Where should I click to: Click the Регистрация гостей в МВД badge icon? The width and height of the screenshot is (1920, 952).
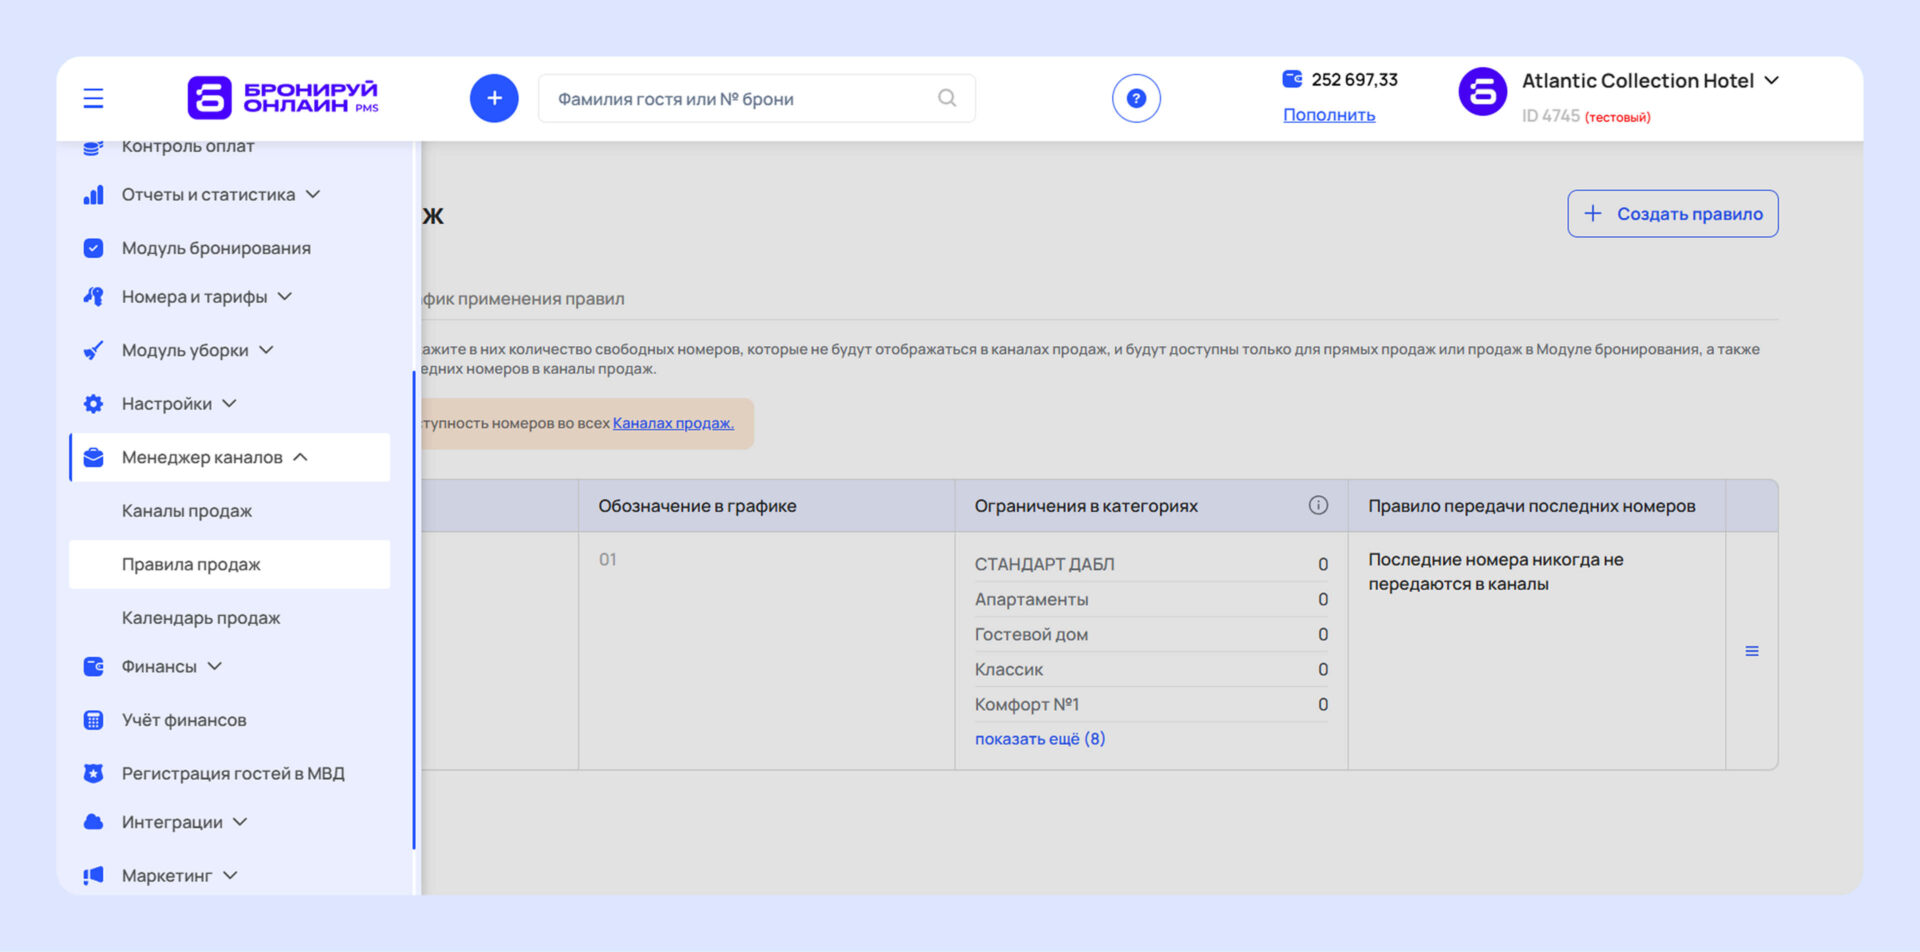(x=93, y=773)
